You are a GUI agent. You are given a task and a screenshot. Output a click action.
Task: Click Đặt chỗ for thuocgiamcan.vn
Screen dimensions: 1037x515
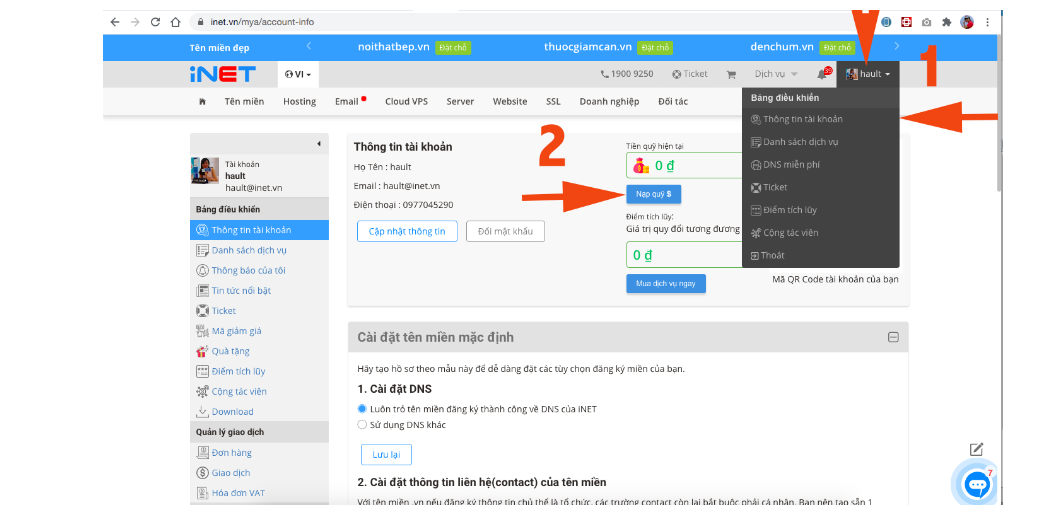(x=655, y=48)
